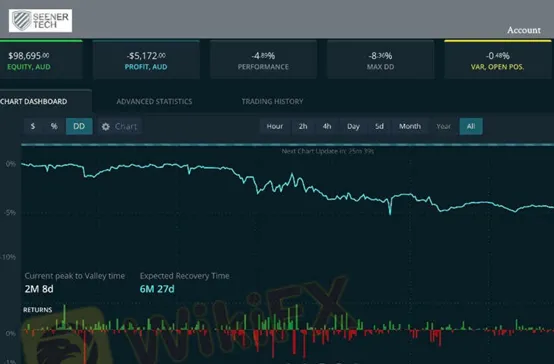Click the -5% drawdown axis label
Screen dimensions: 554x364
pyautogui.click(x=10, y=212)
